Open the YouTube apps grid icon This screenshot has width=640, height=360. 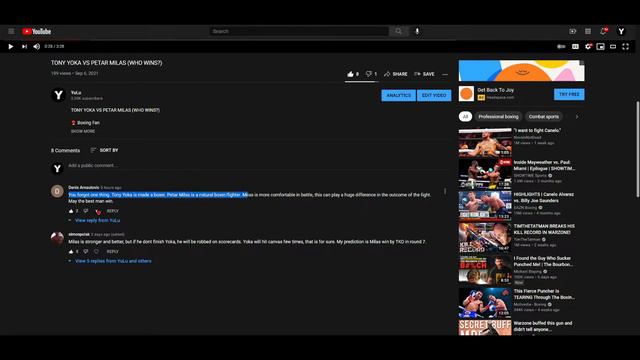[x=588, y=31]
